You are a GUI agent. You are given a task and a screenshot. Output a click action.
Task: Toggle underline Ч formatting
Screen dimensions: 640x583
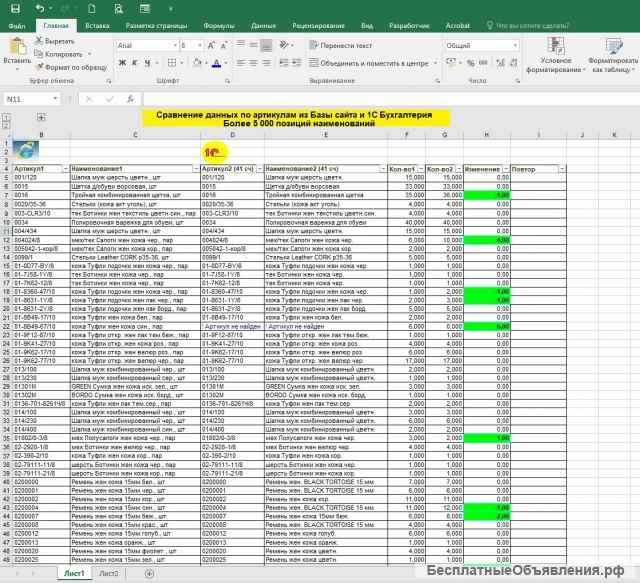click(x=147, y=63)
